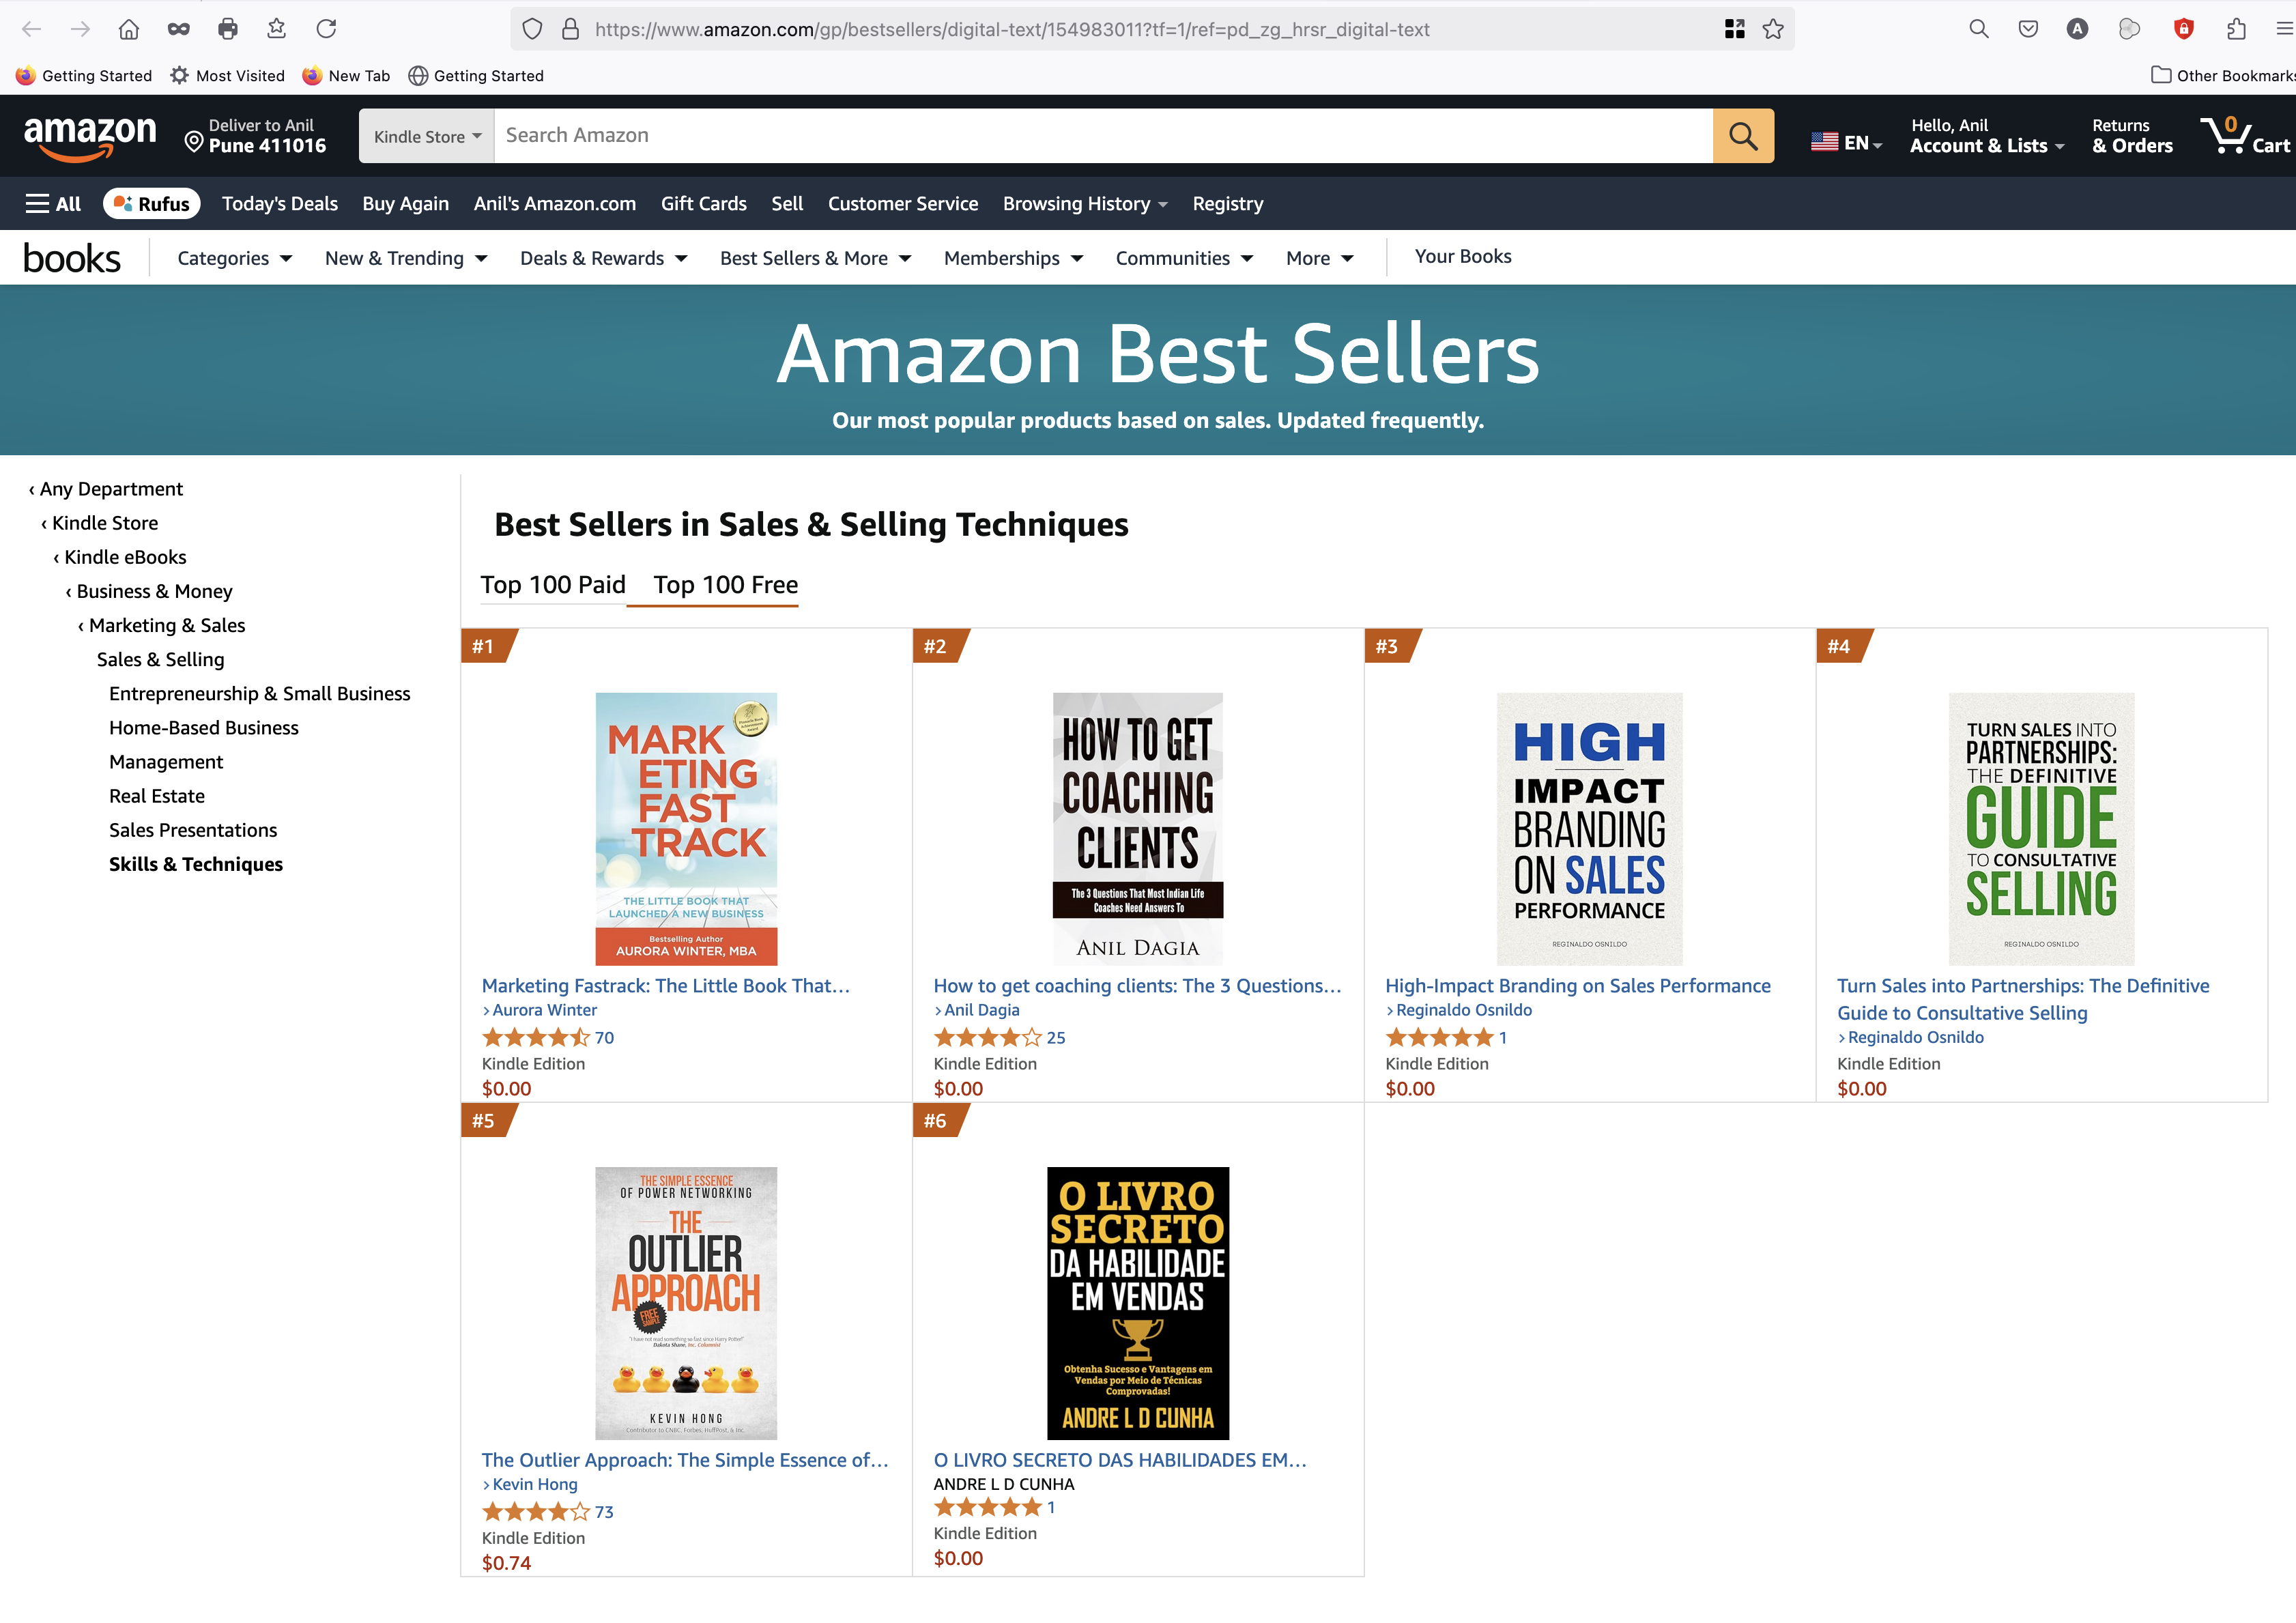The width and height of the screenshot is (2296, 1623).
Task: Open the EN language selector
Action: click(1846, 142)
